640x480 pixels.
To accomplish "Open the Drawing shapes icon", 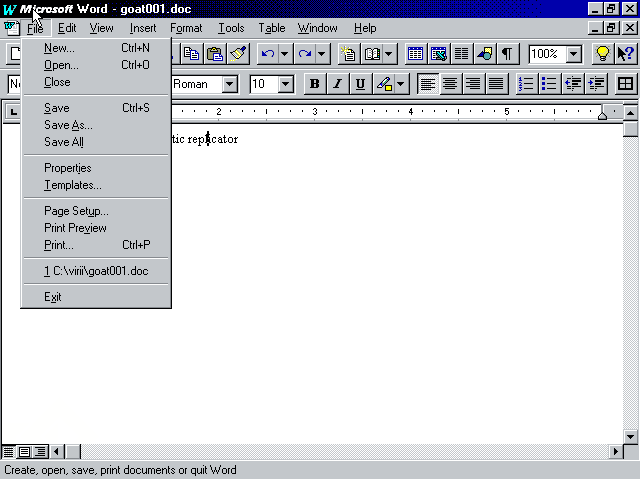I will tap(484, 54).
